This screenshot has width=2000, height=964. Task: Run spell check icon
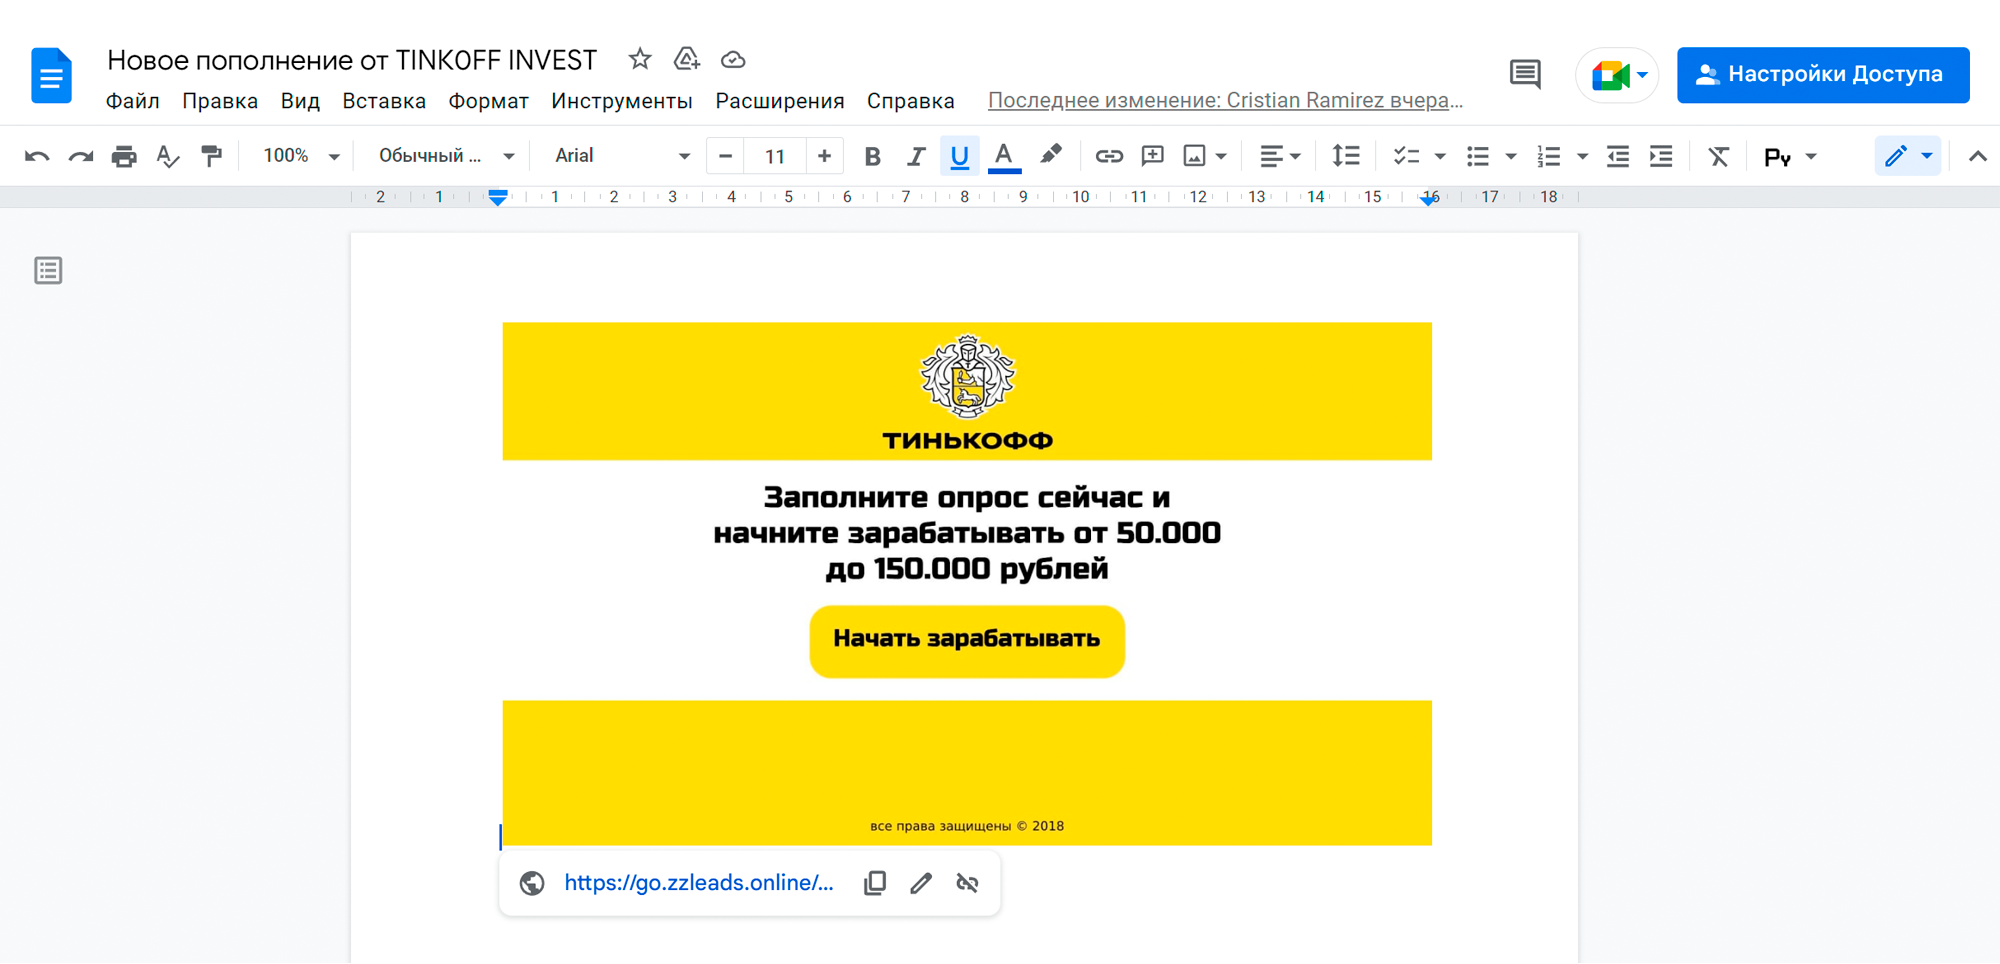pyautogui.click(x=168, y=156)
